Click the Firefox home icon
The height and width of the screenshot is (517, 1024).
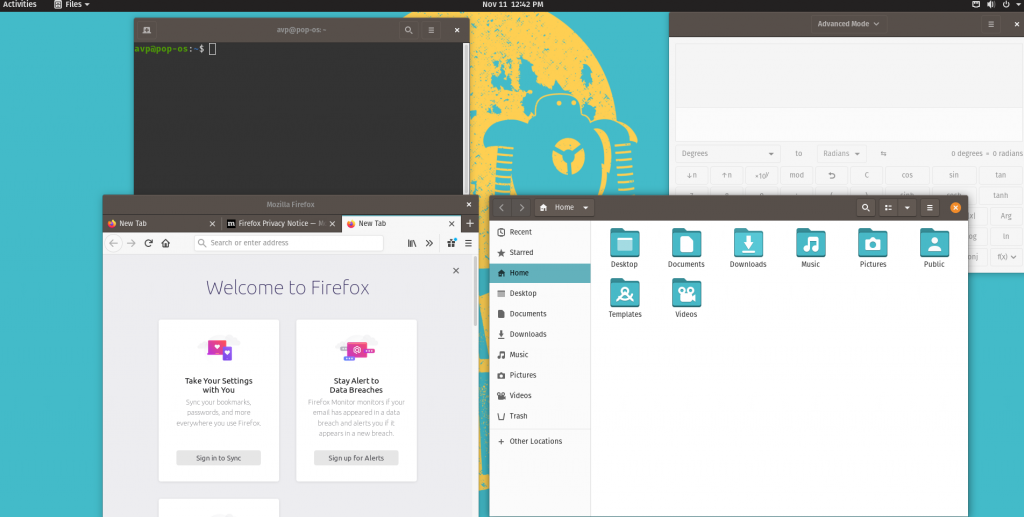166,243
